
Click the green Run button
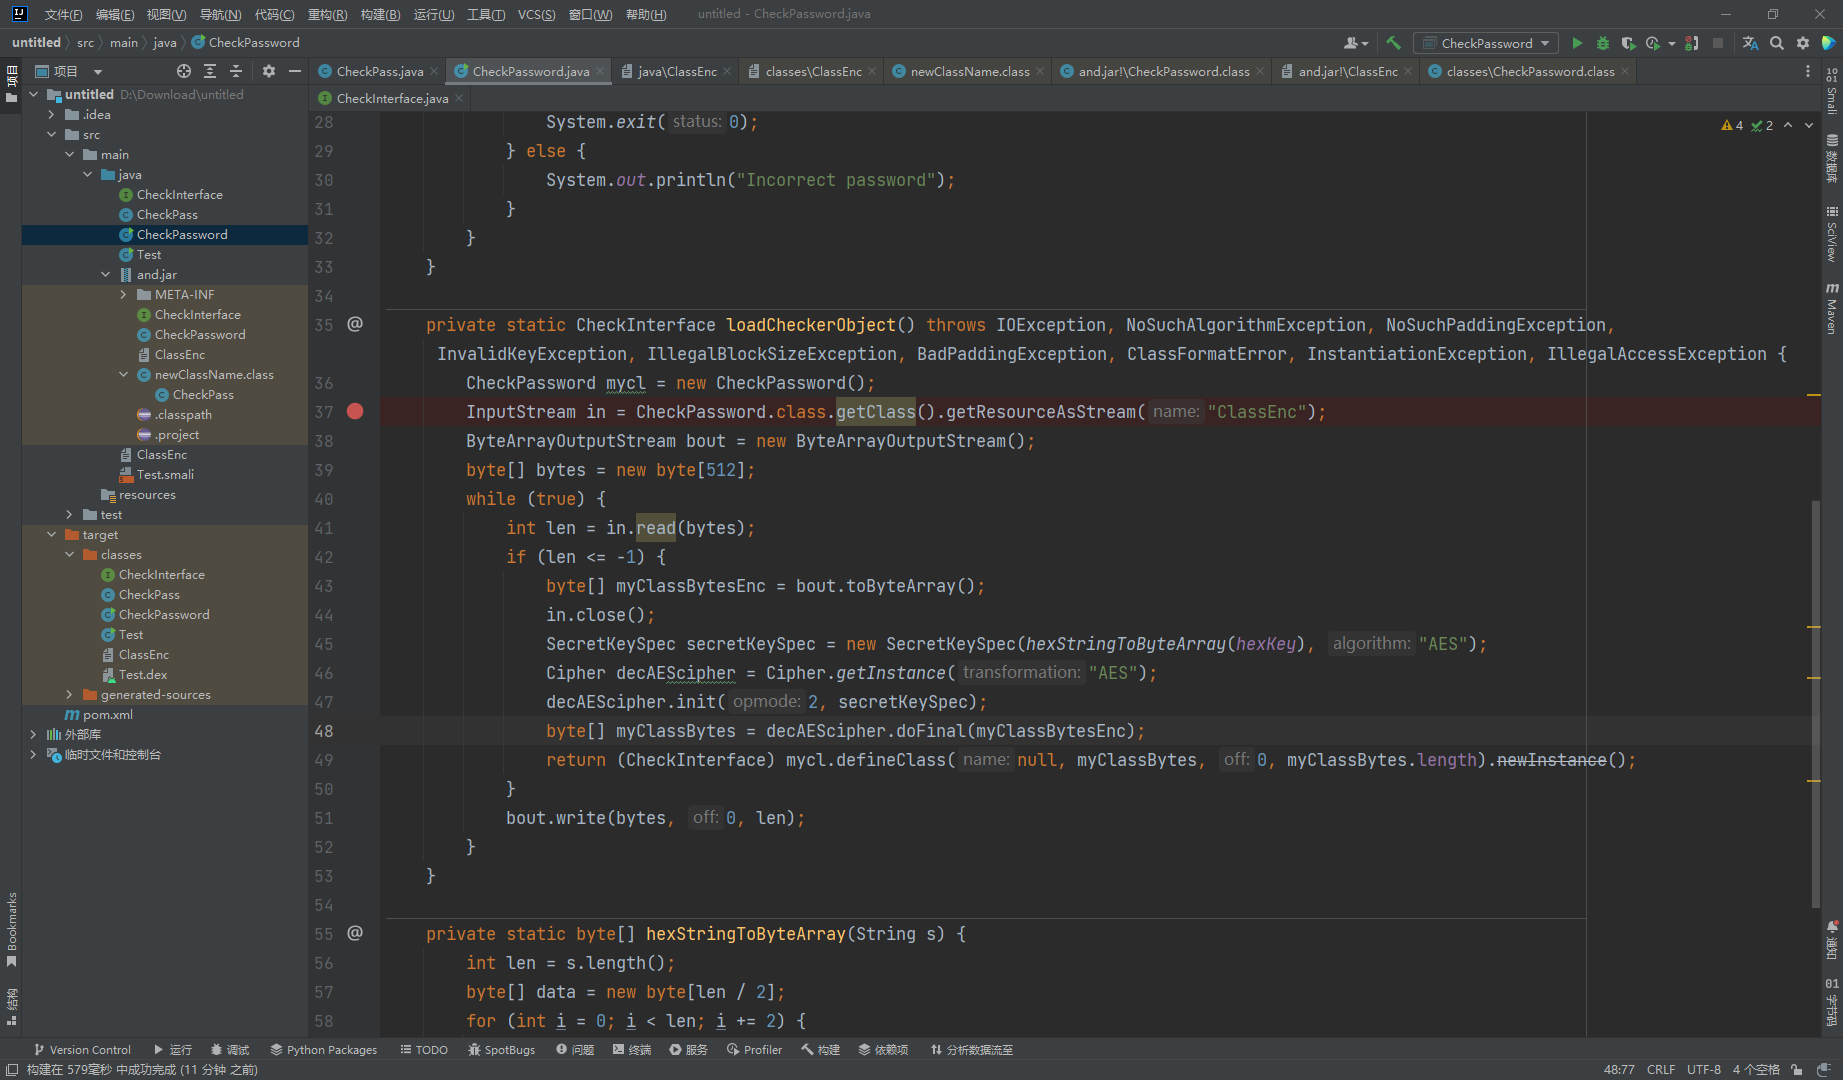[x=1577, y=43]
